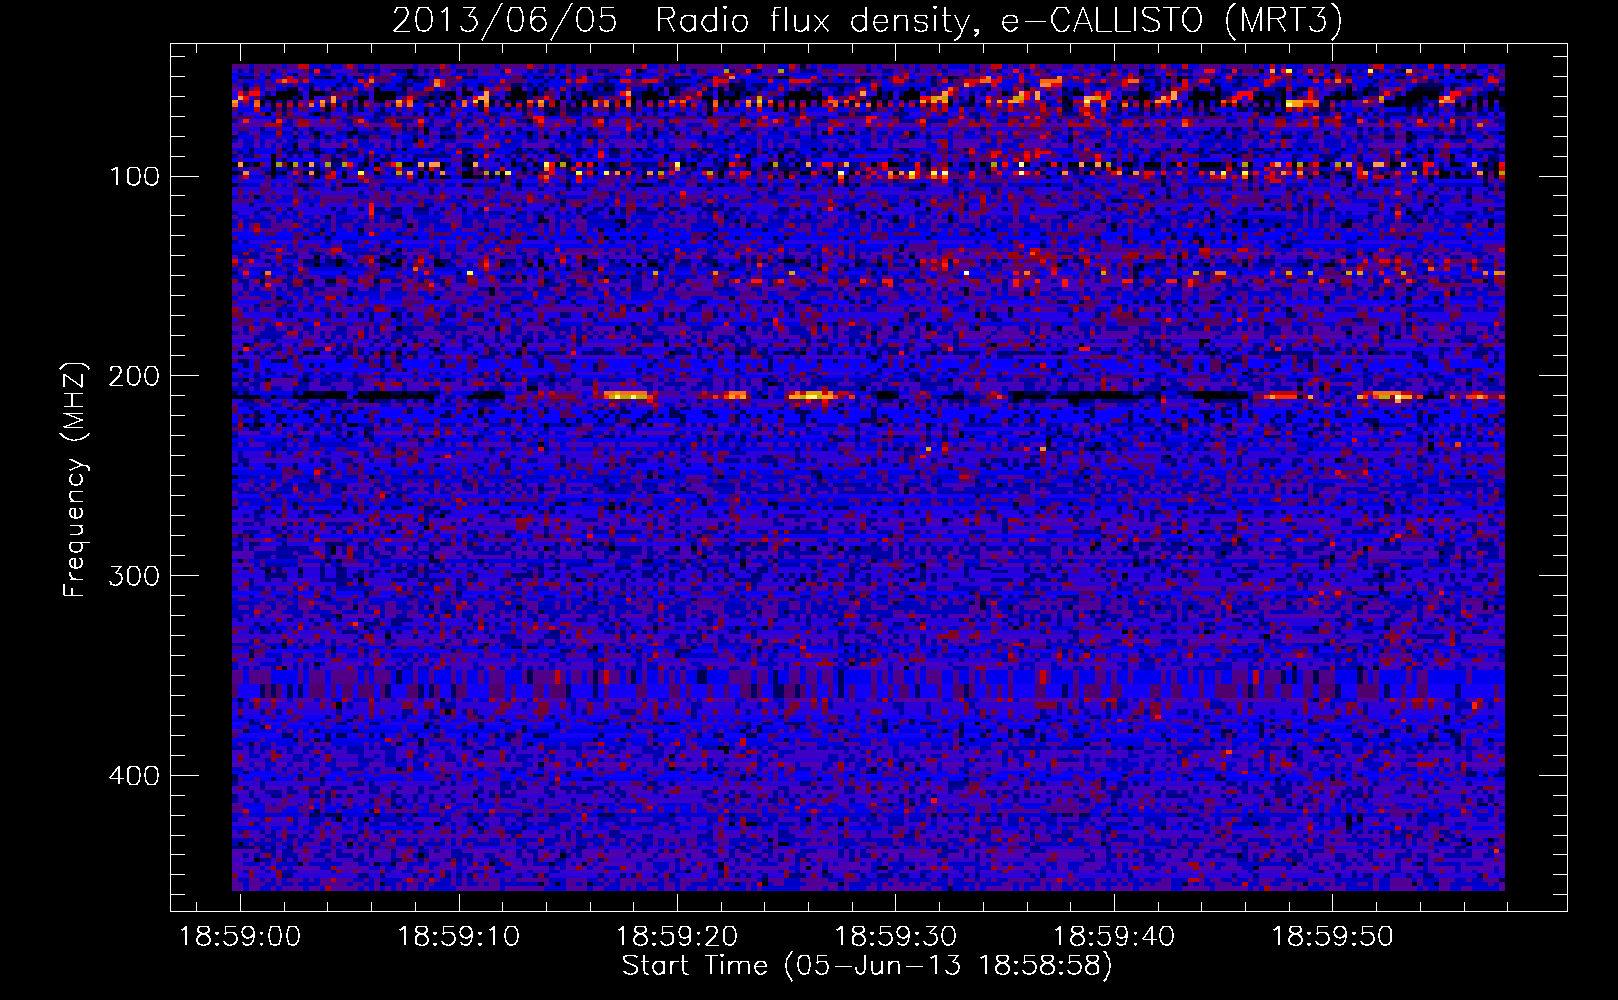Click the 200 frequency tick label
The image size is (1618, 1000).
[x=133, y=376]
